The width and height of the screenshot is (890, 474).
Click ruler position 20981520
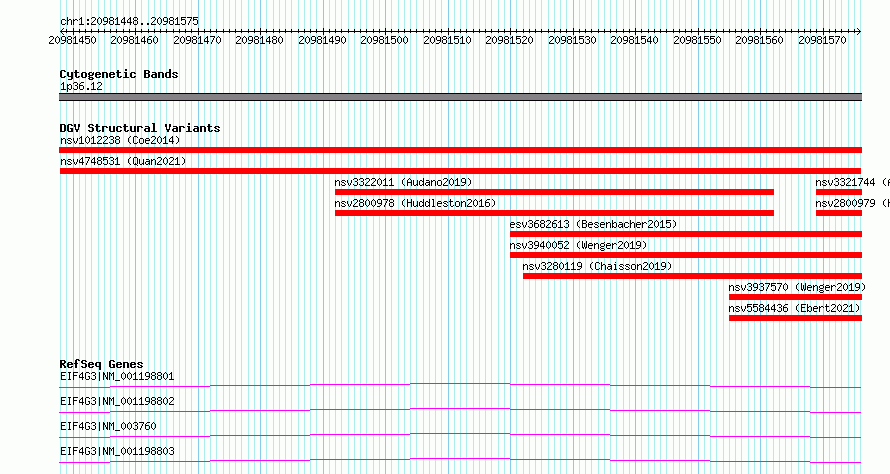click(x=510, y=40)
